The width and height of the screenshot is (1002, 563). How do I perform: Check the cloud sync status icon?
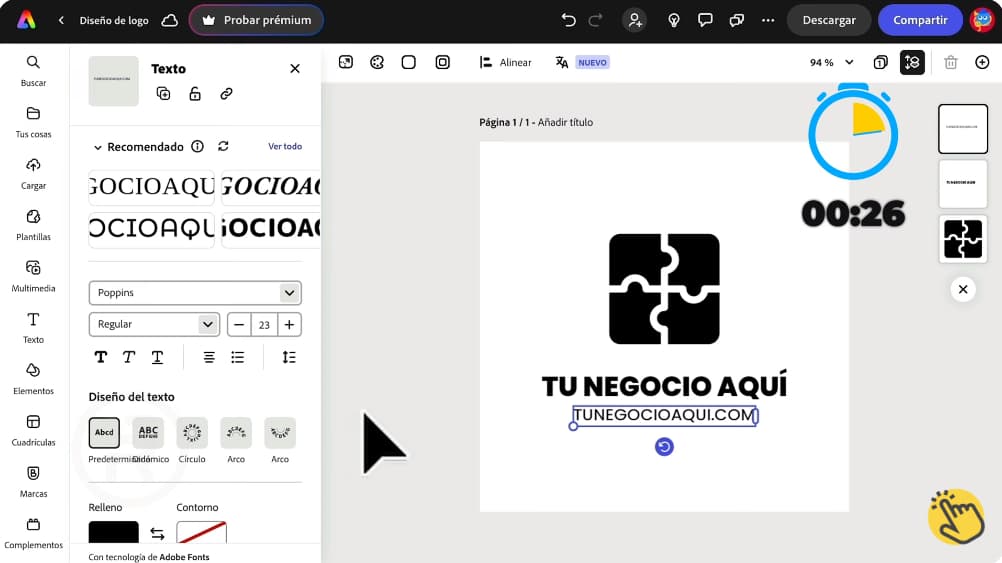pos(169,20)
